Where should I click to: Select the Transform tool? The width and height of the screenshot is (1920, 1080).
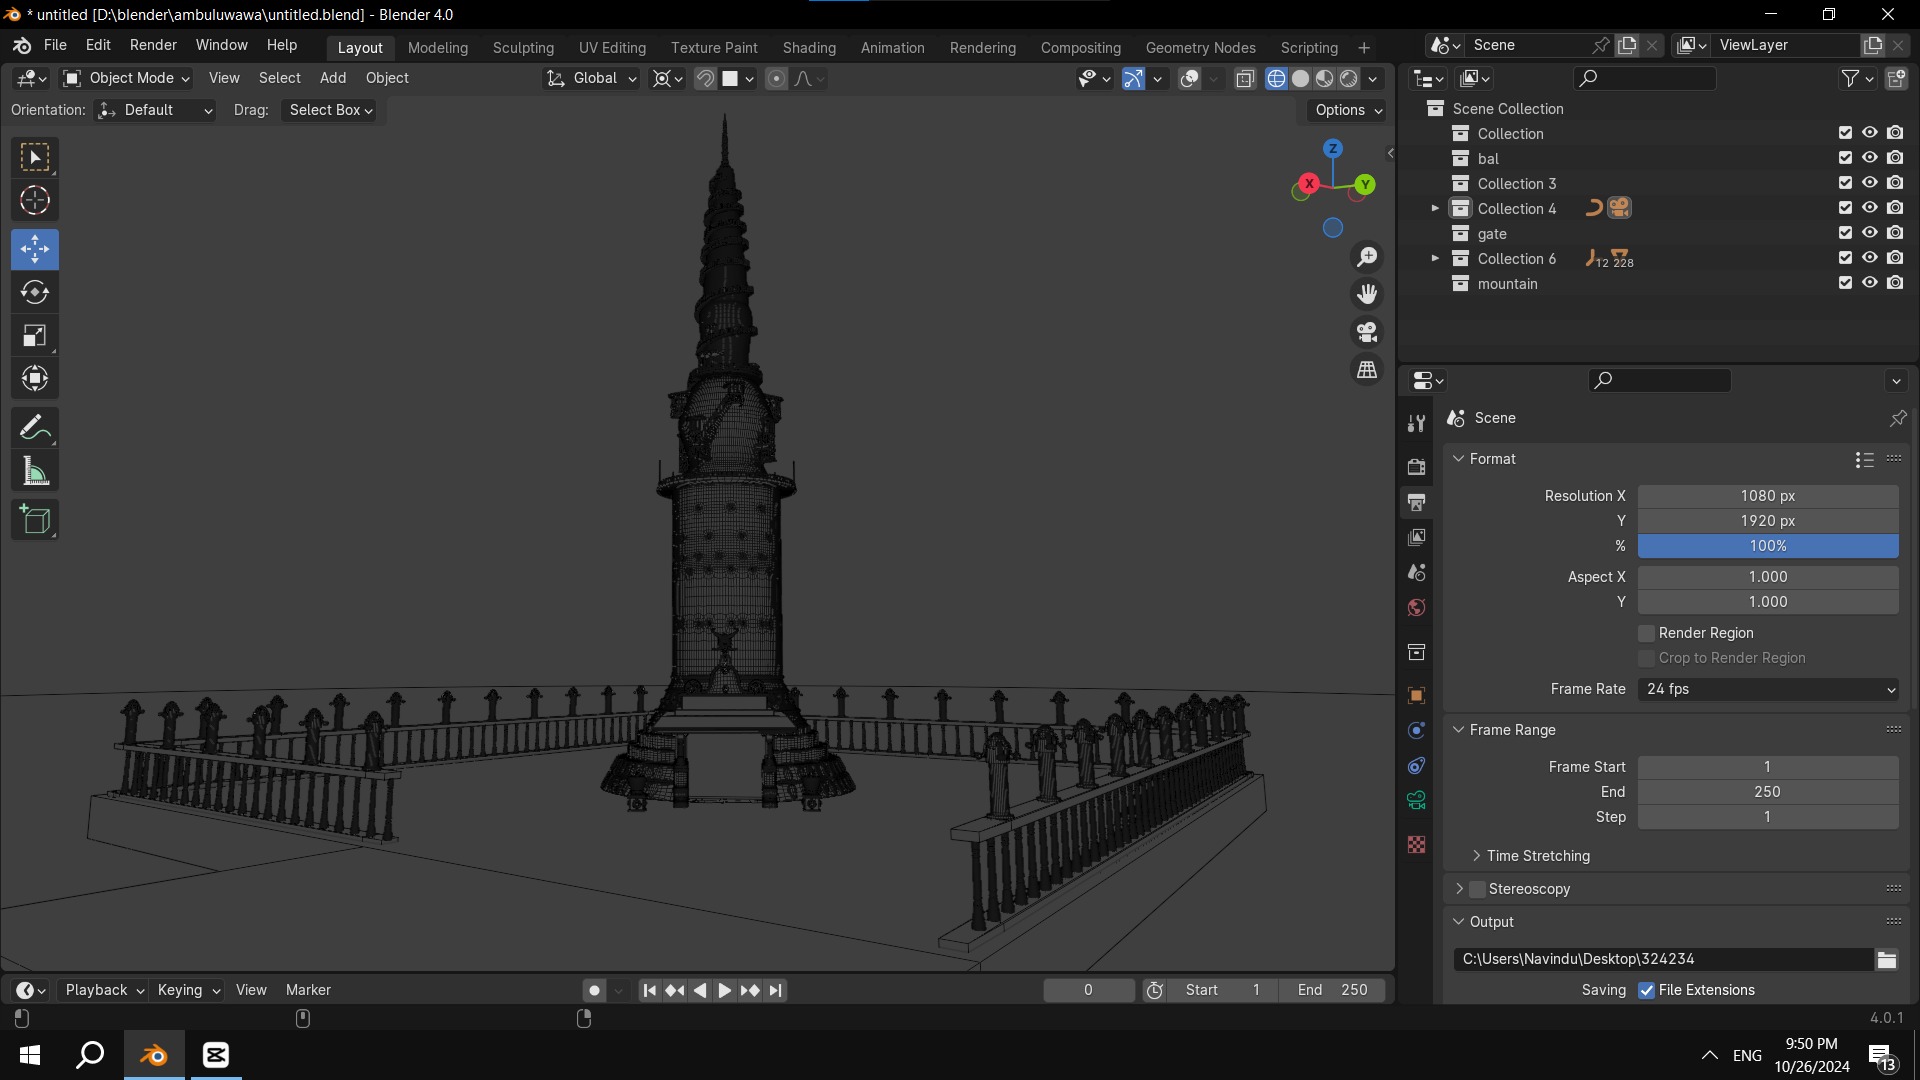click(35, 378)
